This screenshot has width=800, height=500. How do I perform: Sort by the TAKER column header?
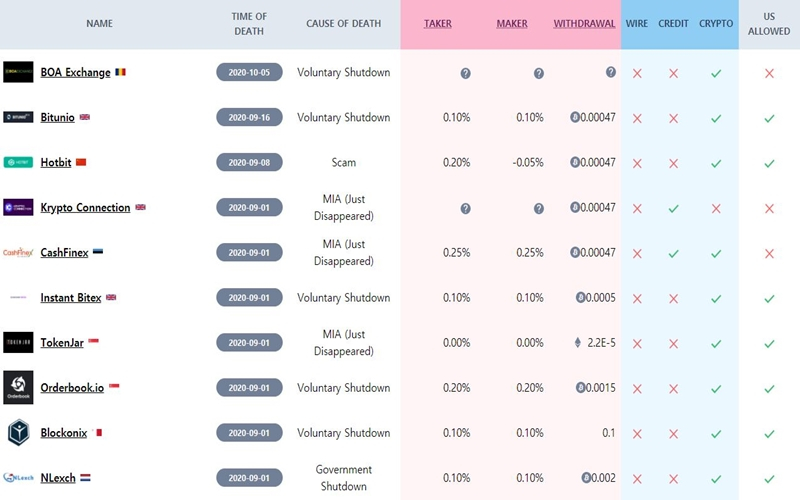(438, 24)
